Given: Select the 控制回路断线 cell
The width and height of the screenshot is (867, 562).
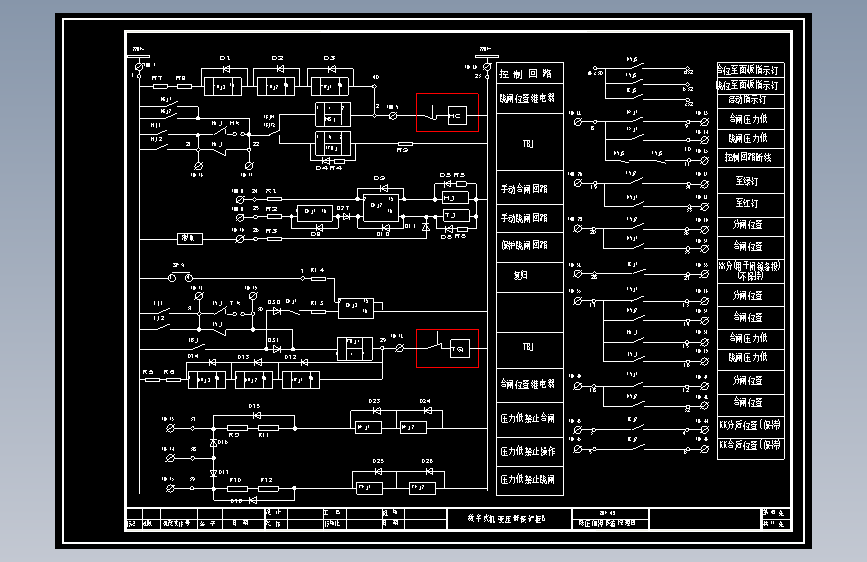Looking at the screenshot, I should [750, 157].
